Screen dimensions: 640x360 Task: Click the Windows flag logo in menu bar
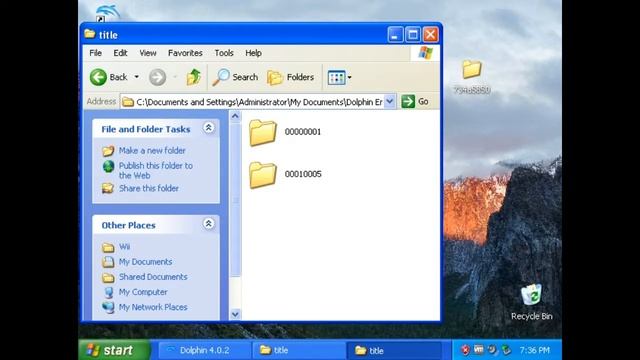pos(425,53)
